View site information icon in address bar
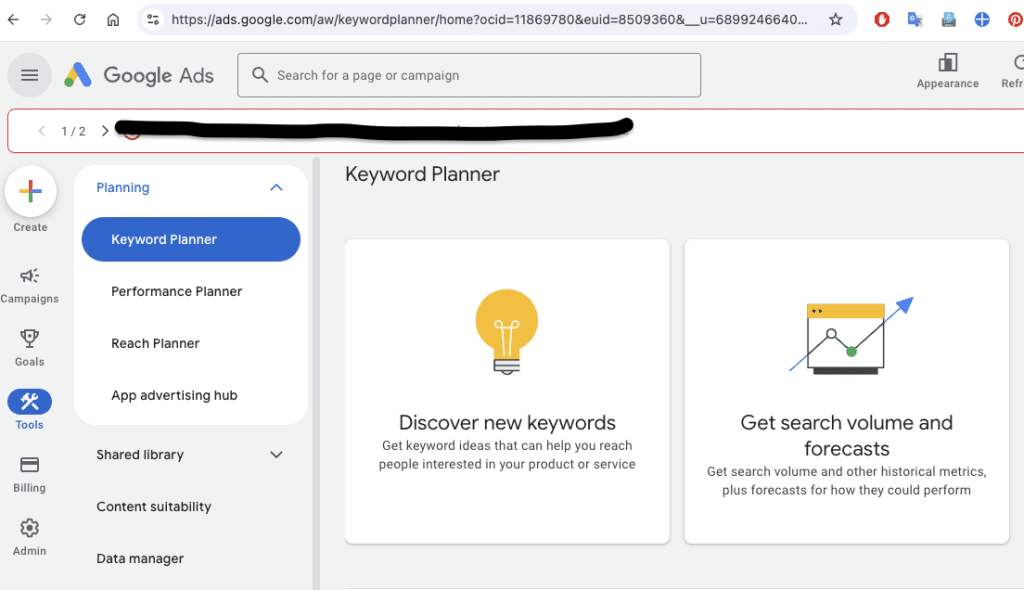The image size is (1024, 590). [153, 20]
